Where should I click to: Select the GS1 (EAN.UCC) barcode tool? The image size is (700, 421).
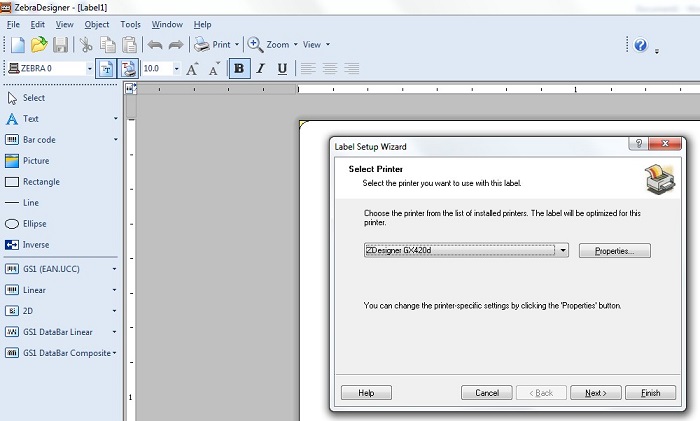pyautogui.click(x=42, y=269)
